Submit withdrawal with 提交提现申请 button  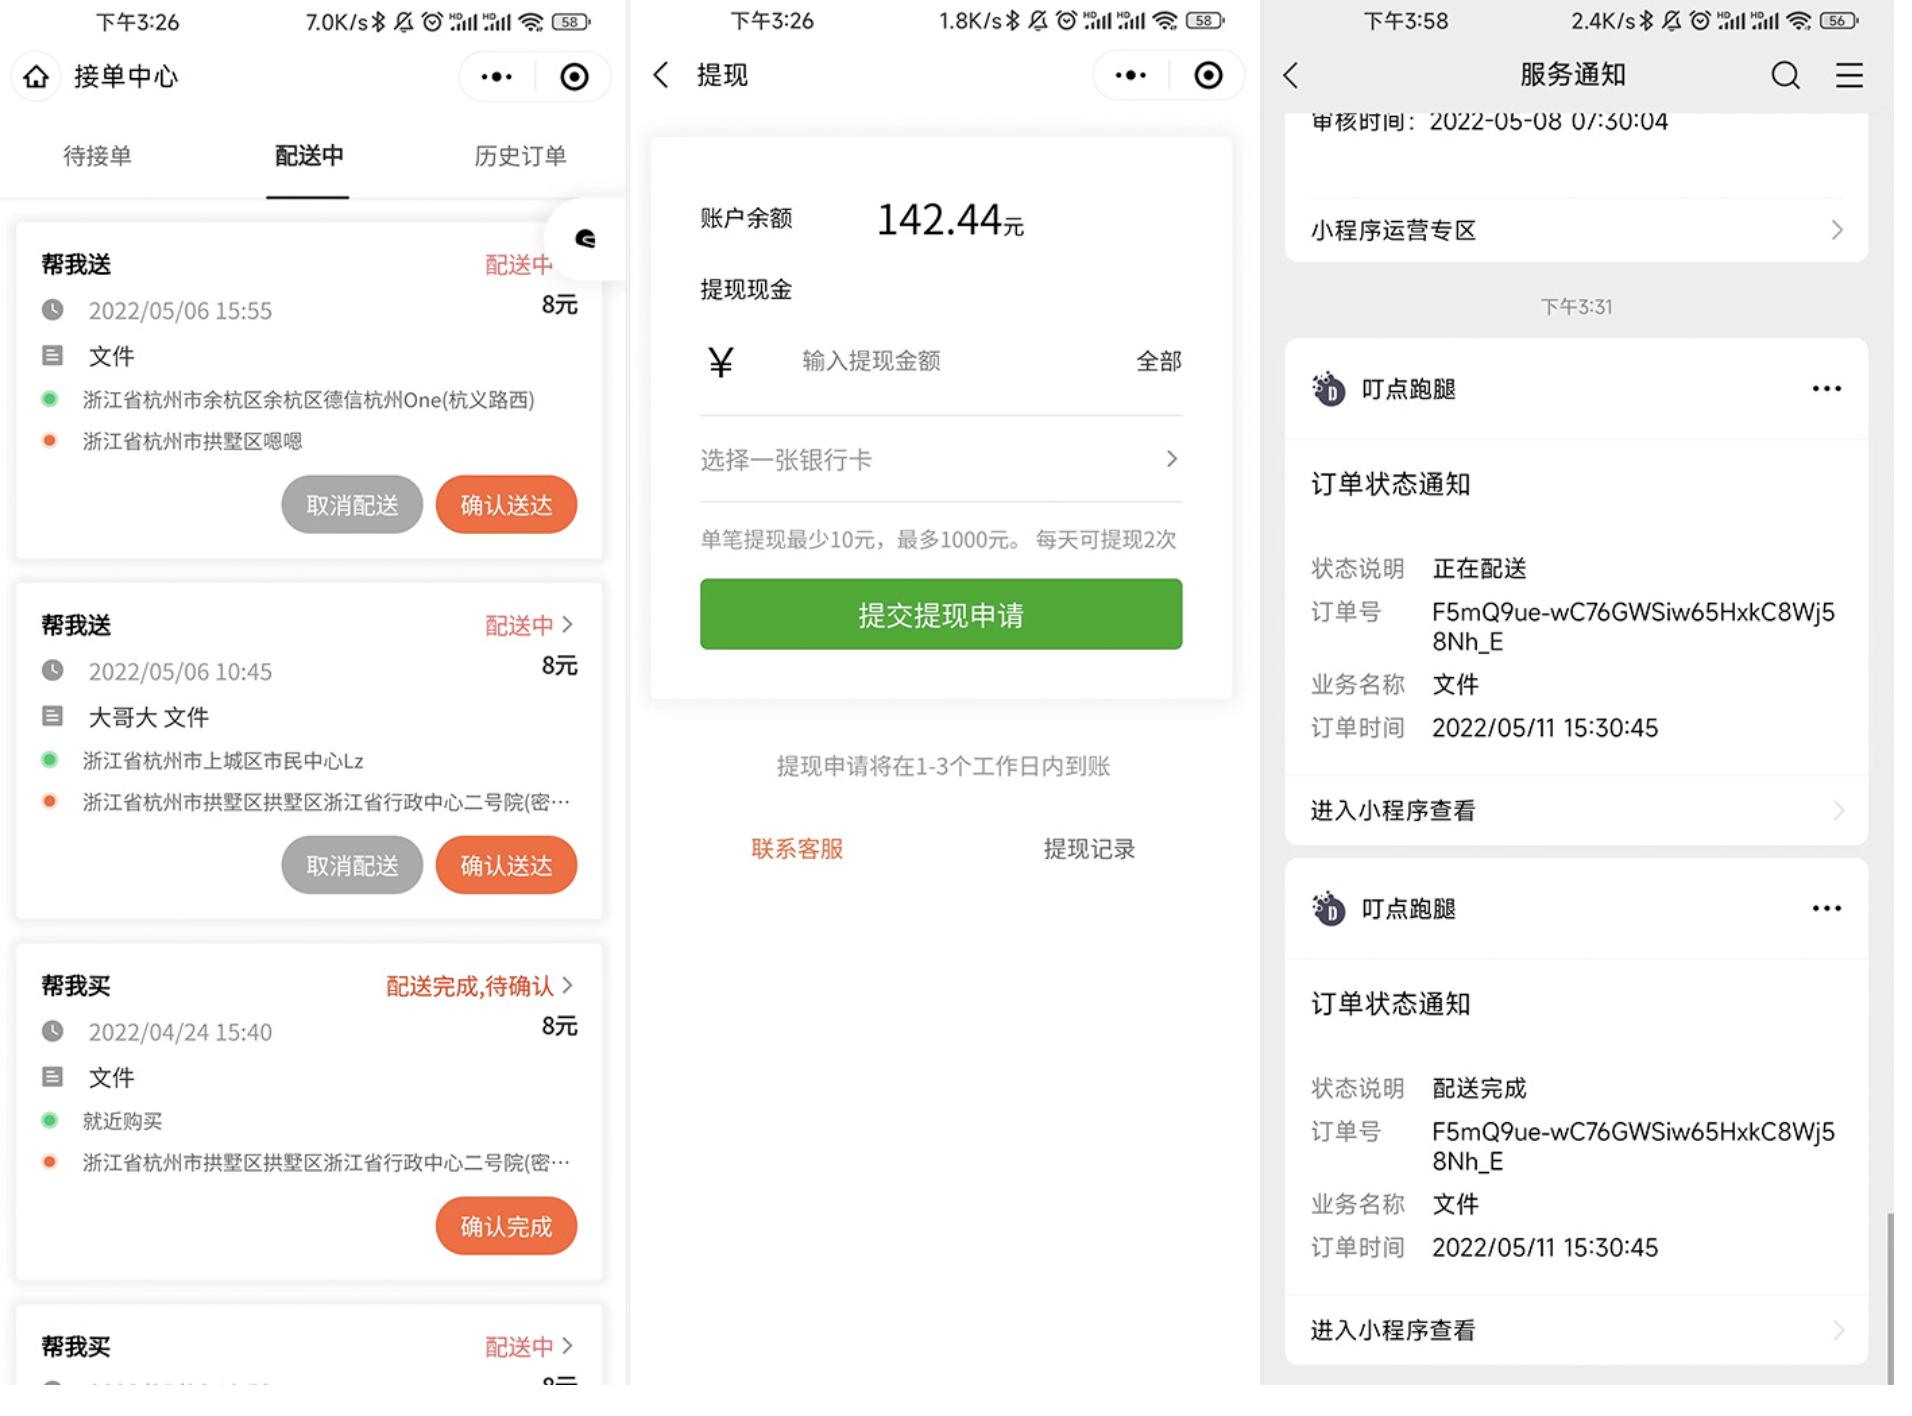point(940,614)
